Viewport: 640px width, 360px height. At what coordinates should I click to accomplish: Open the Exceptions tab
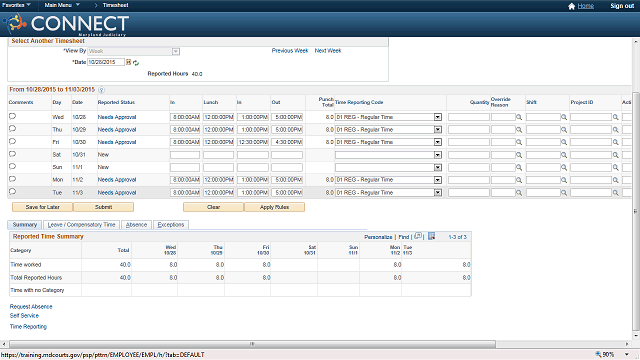coord(171,225)
